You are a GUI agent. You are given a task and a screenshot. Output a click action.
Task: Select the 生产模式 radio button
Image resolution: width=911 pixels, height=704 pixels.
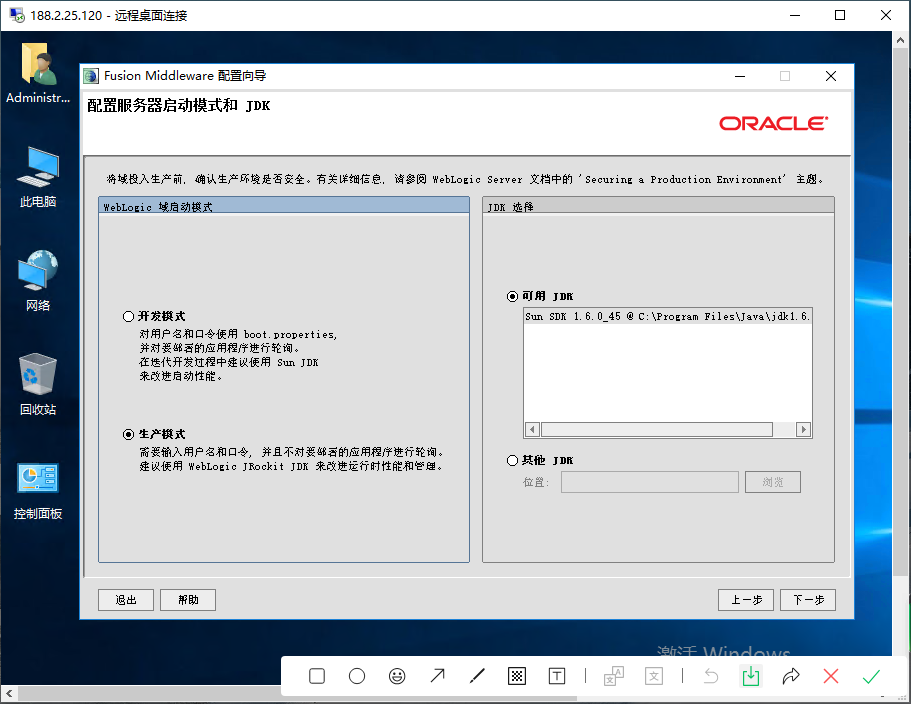click(x=128, y=434)
